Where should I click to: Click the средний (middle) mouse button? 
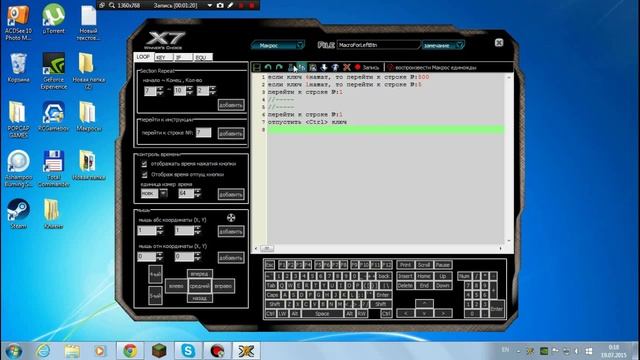[x=200, y=286]
